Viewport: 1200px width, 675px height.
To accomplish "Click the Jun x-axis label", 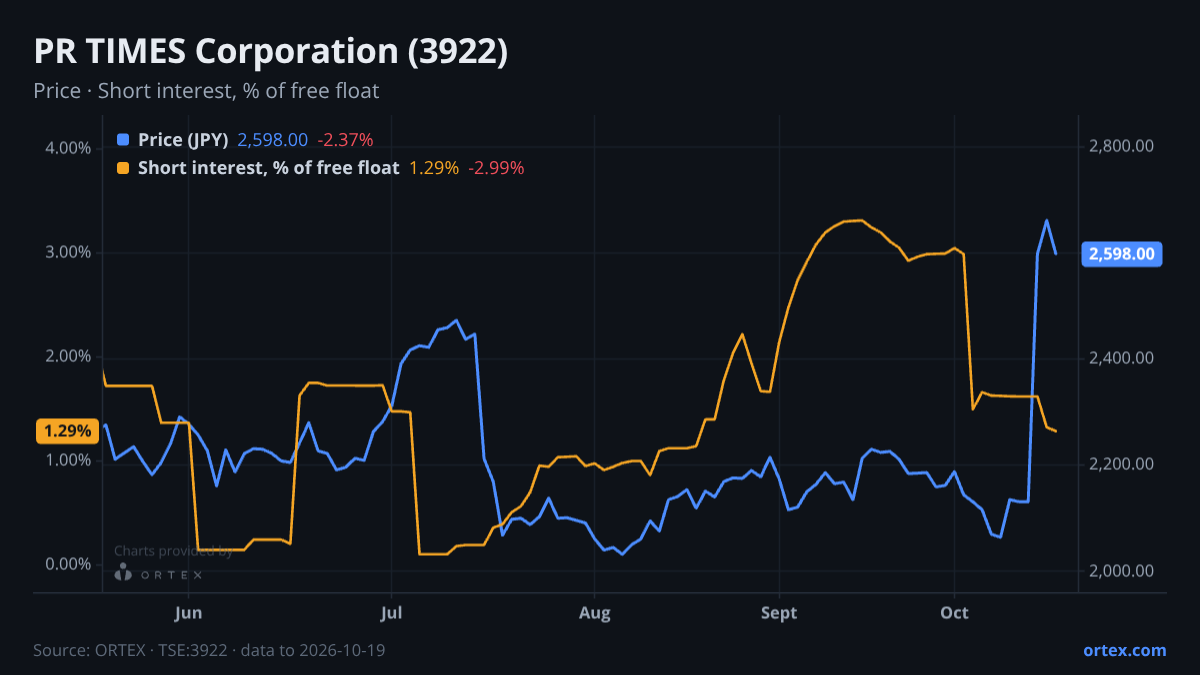I will coord(188,613).
